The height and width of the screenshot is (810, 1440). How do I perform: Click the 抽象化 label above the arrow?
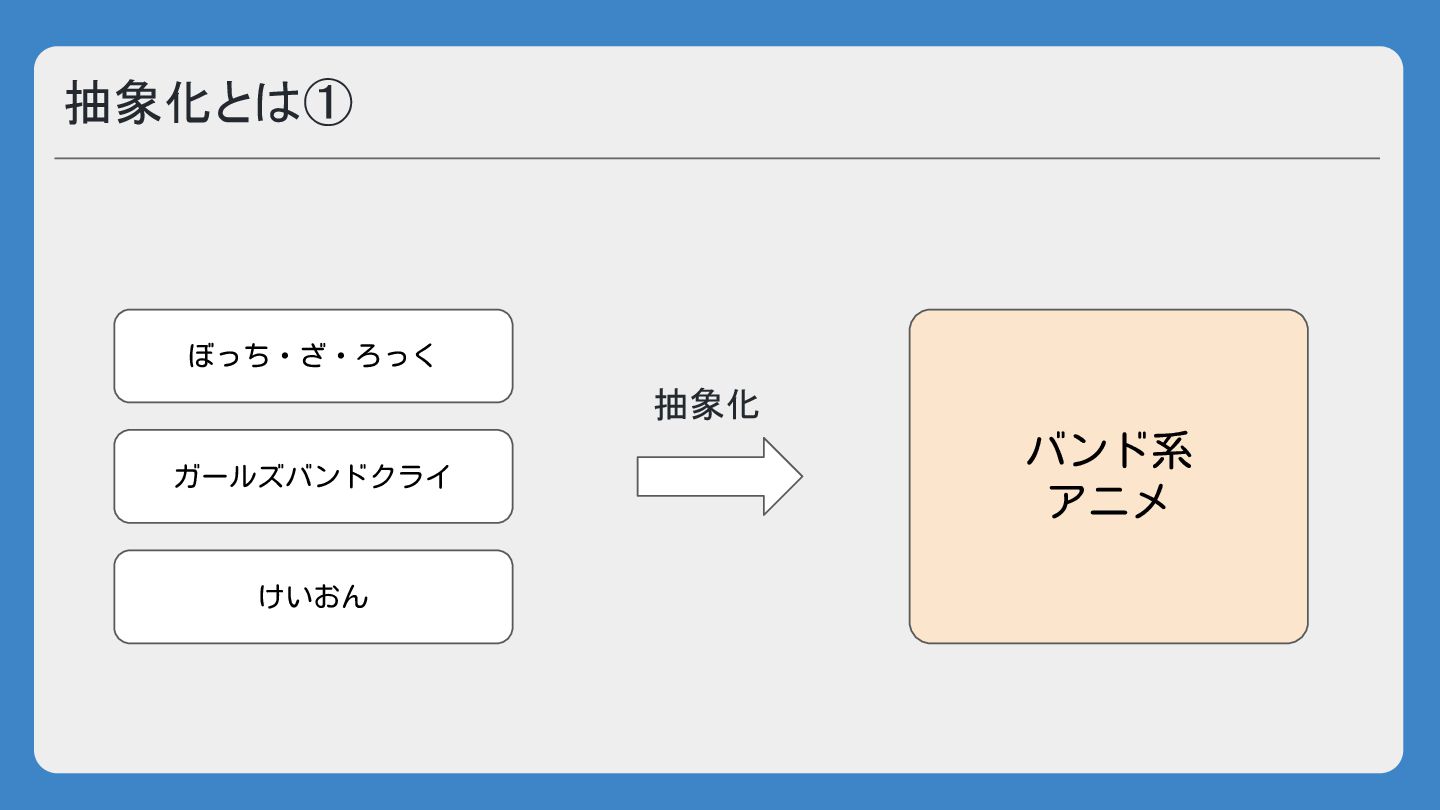[706, 405]
